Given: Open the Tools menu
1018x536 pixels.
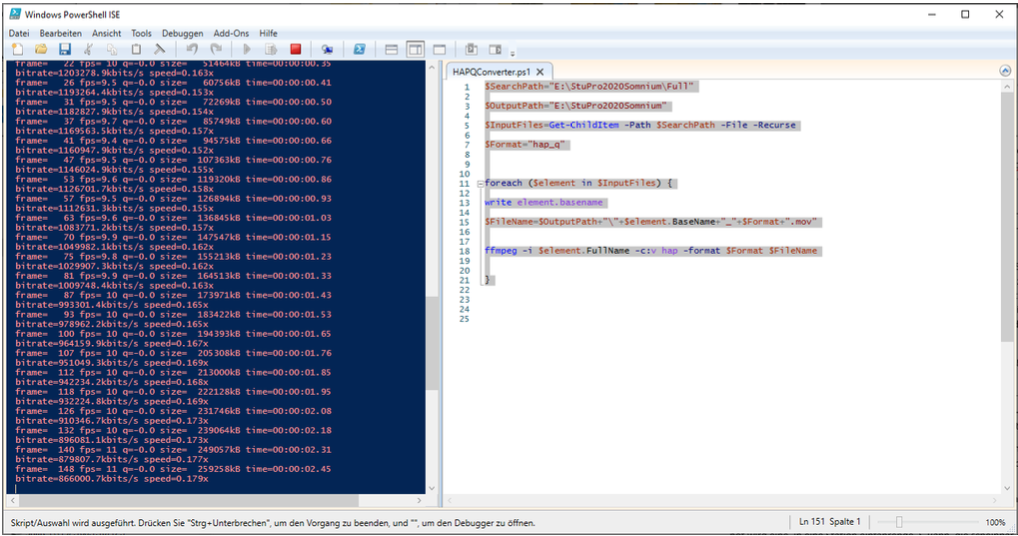Looking at the screenshot, I should click(x=141, y=33).
